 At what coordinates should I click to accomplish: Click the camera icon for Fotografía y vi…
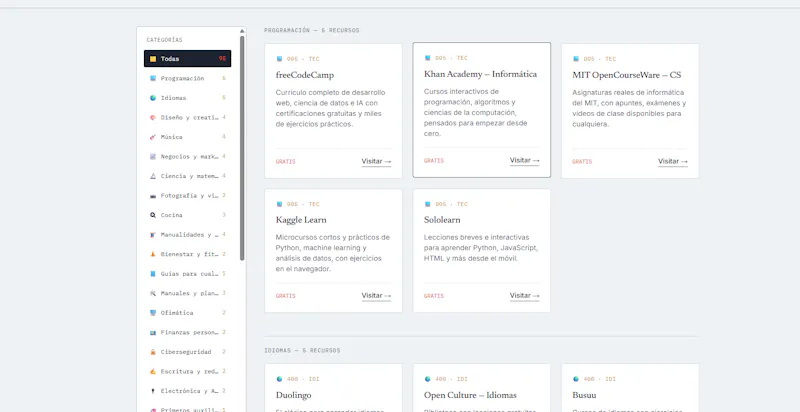tap(153, 196)
